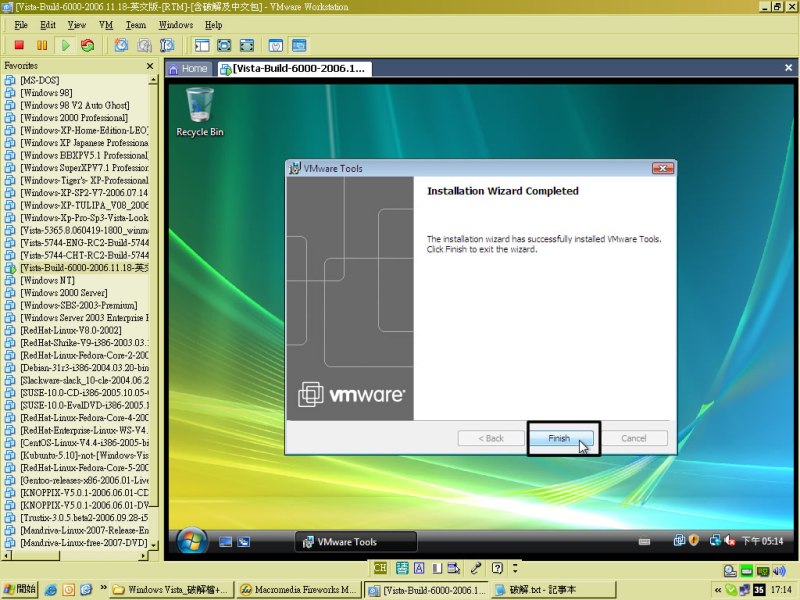Click the CH language indicator on language bar
This screenshot has width=800, height=600.
380,568
